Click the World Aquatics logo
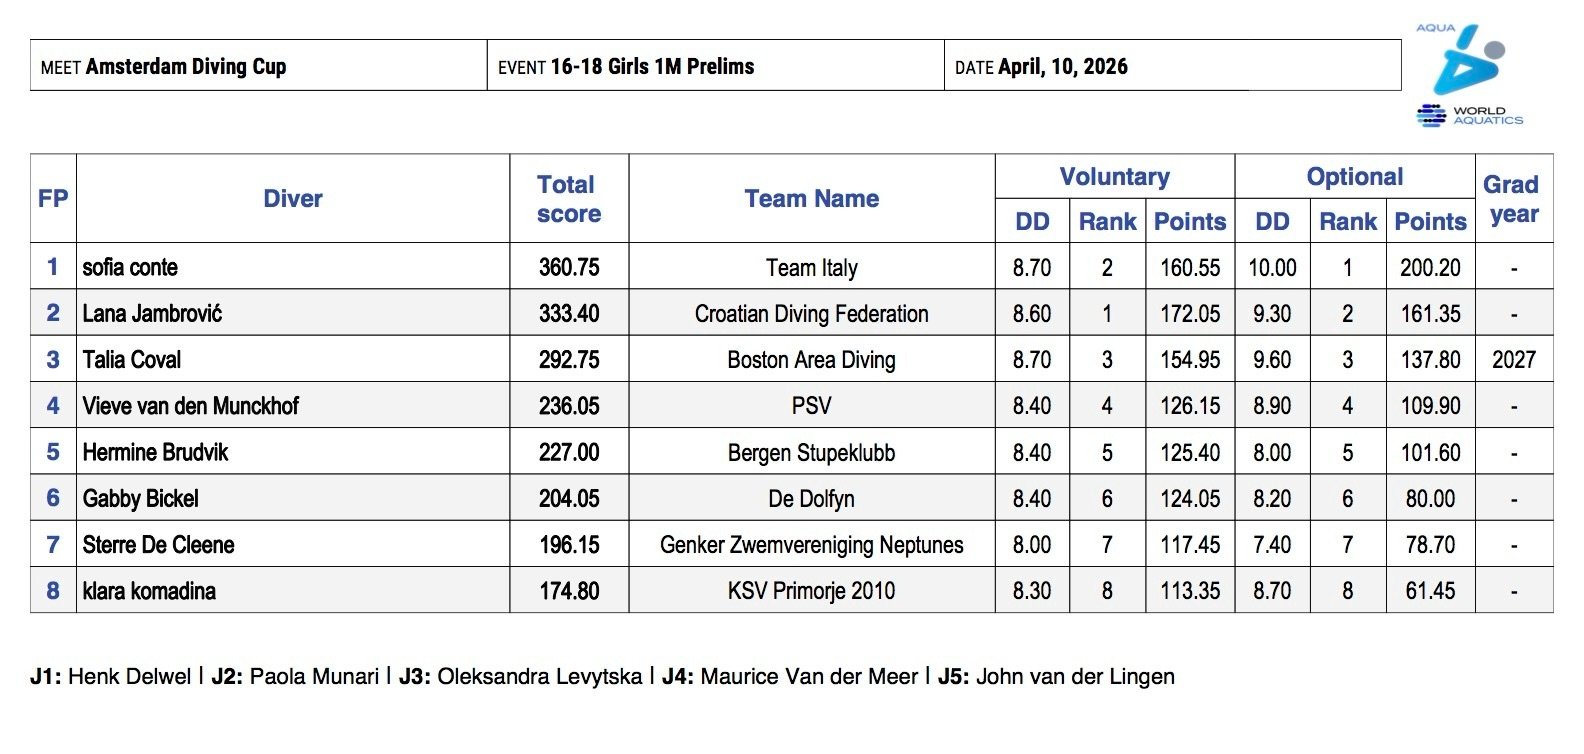Screen dimensions: 1584x754 click(1468, 75)
